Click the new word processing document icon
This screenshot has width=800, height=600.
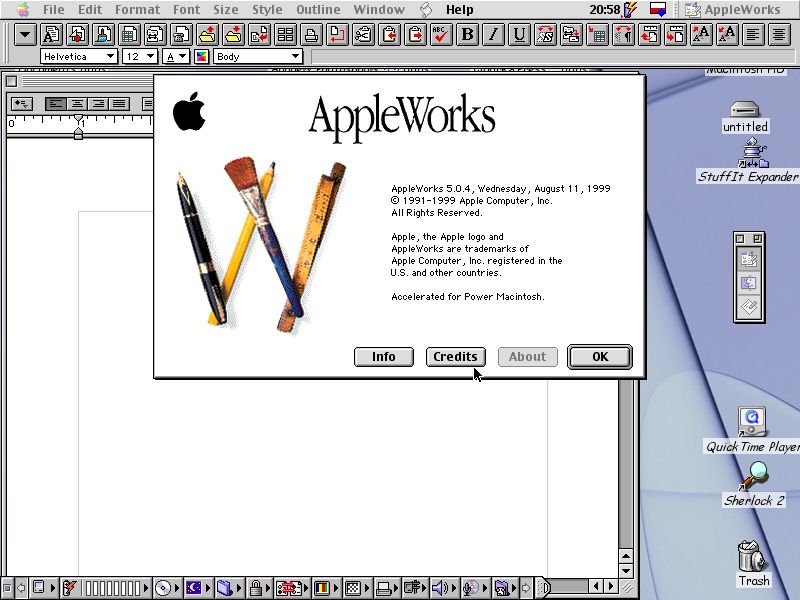pyautogui.click(x=51, y=35)
